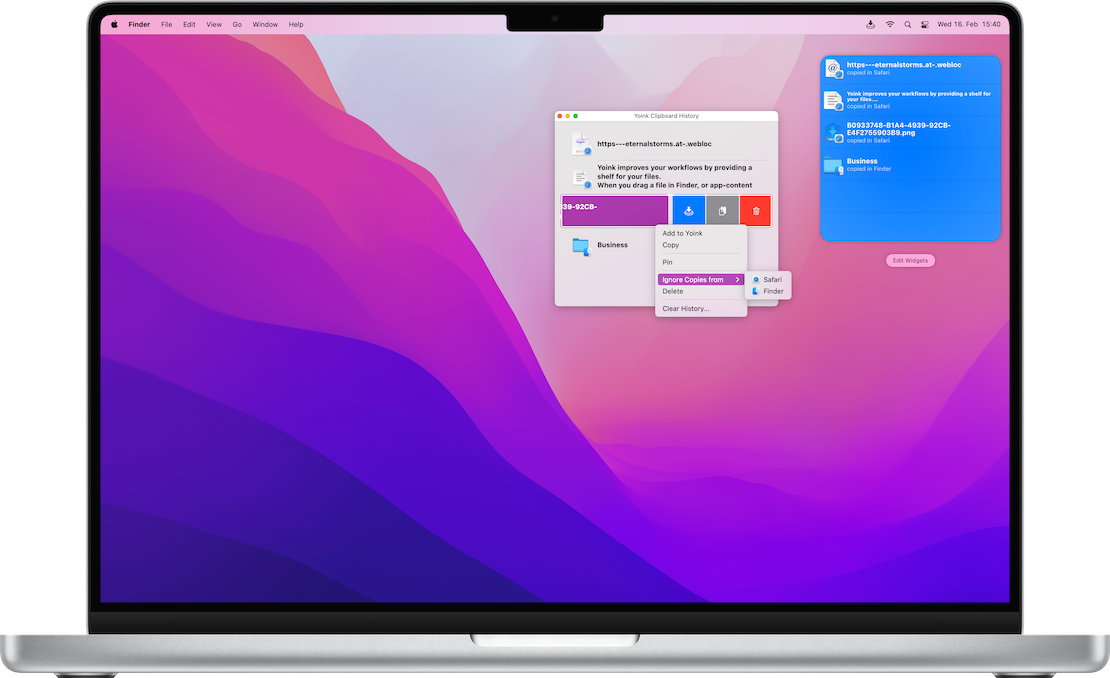
Task: Choose Pin in the context menu
Action: pyautogui.click(x=668, y=262)
